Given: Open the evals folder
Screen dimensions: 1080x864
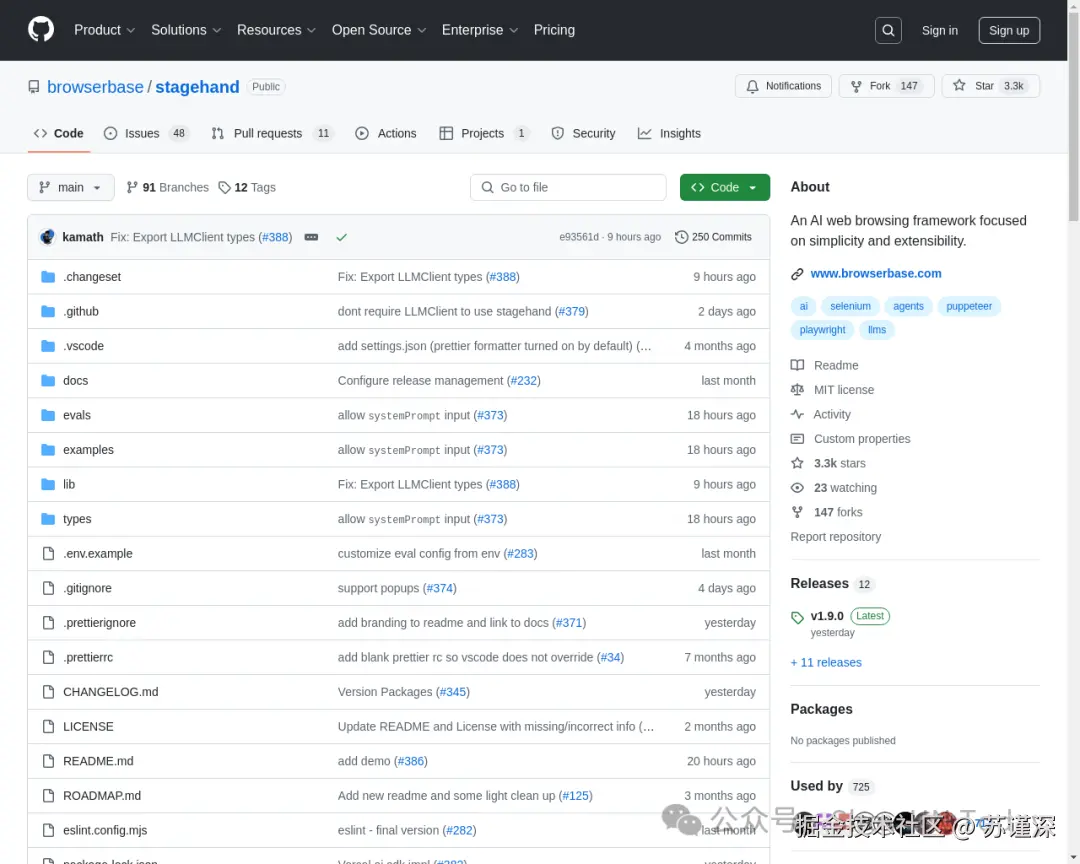Looking at the screenshot, I should click(76, 415).
